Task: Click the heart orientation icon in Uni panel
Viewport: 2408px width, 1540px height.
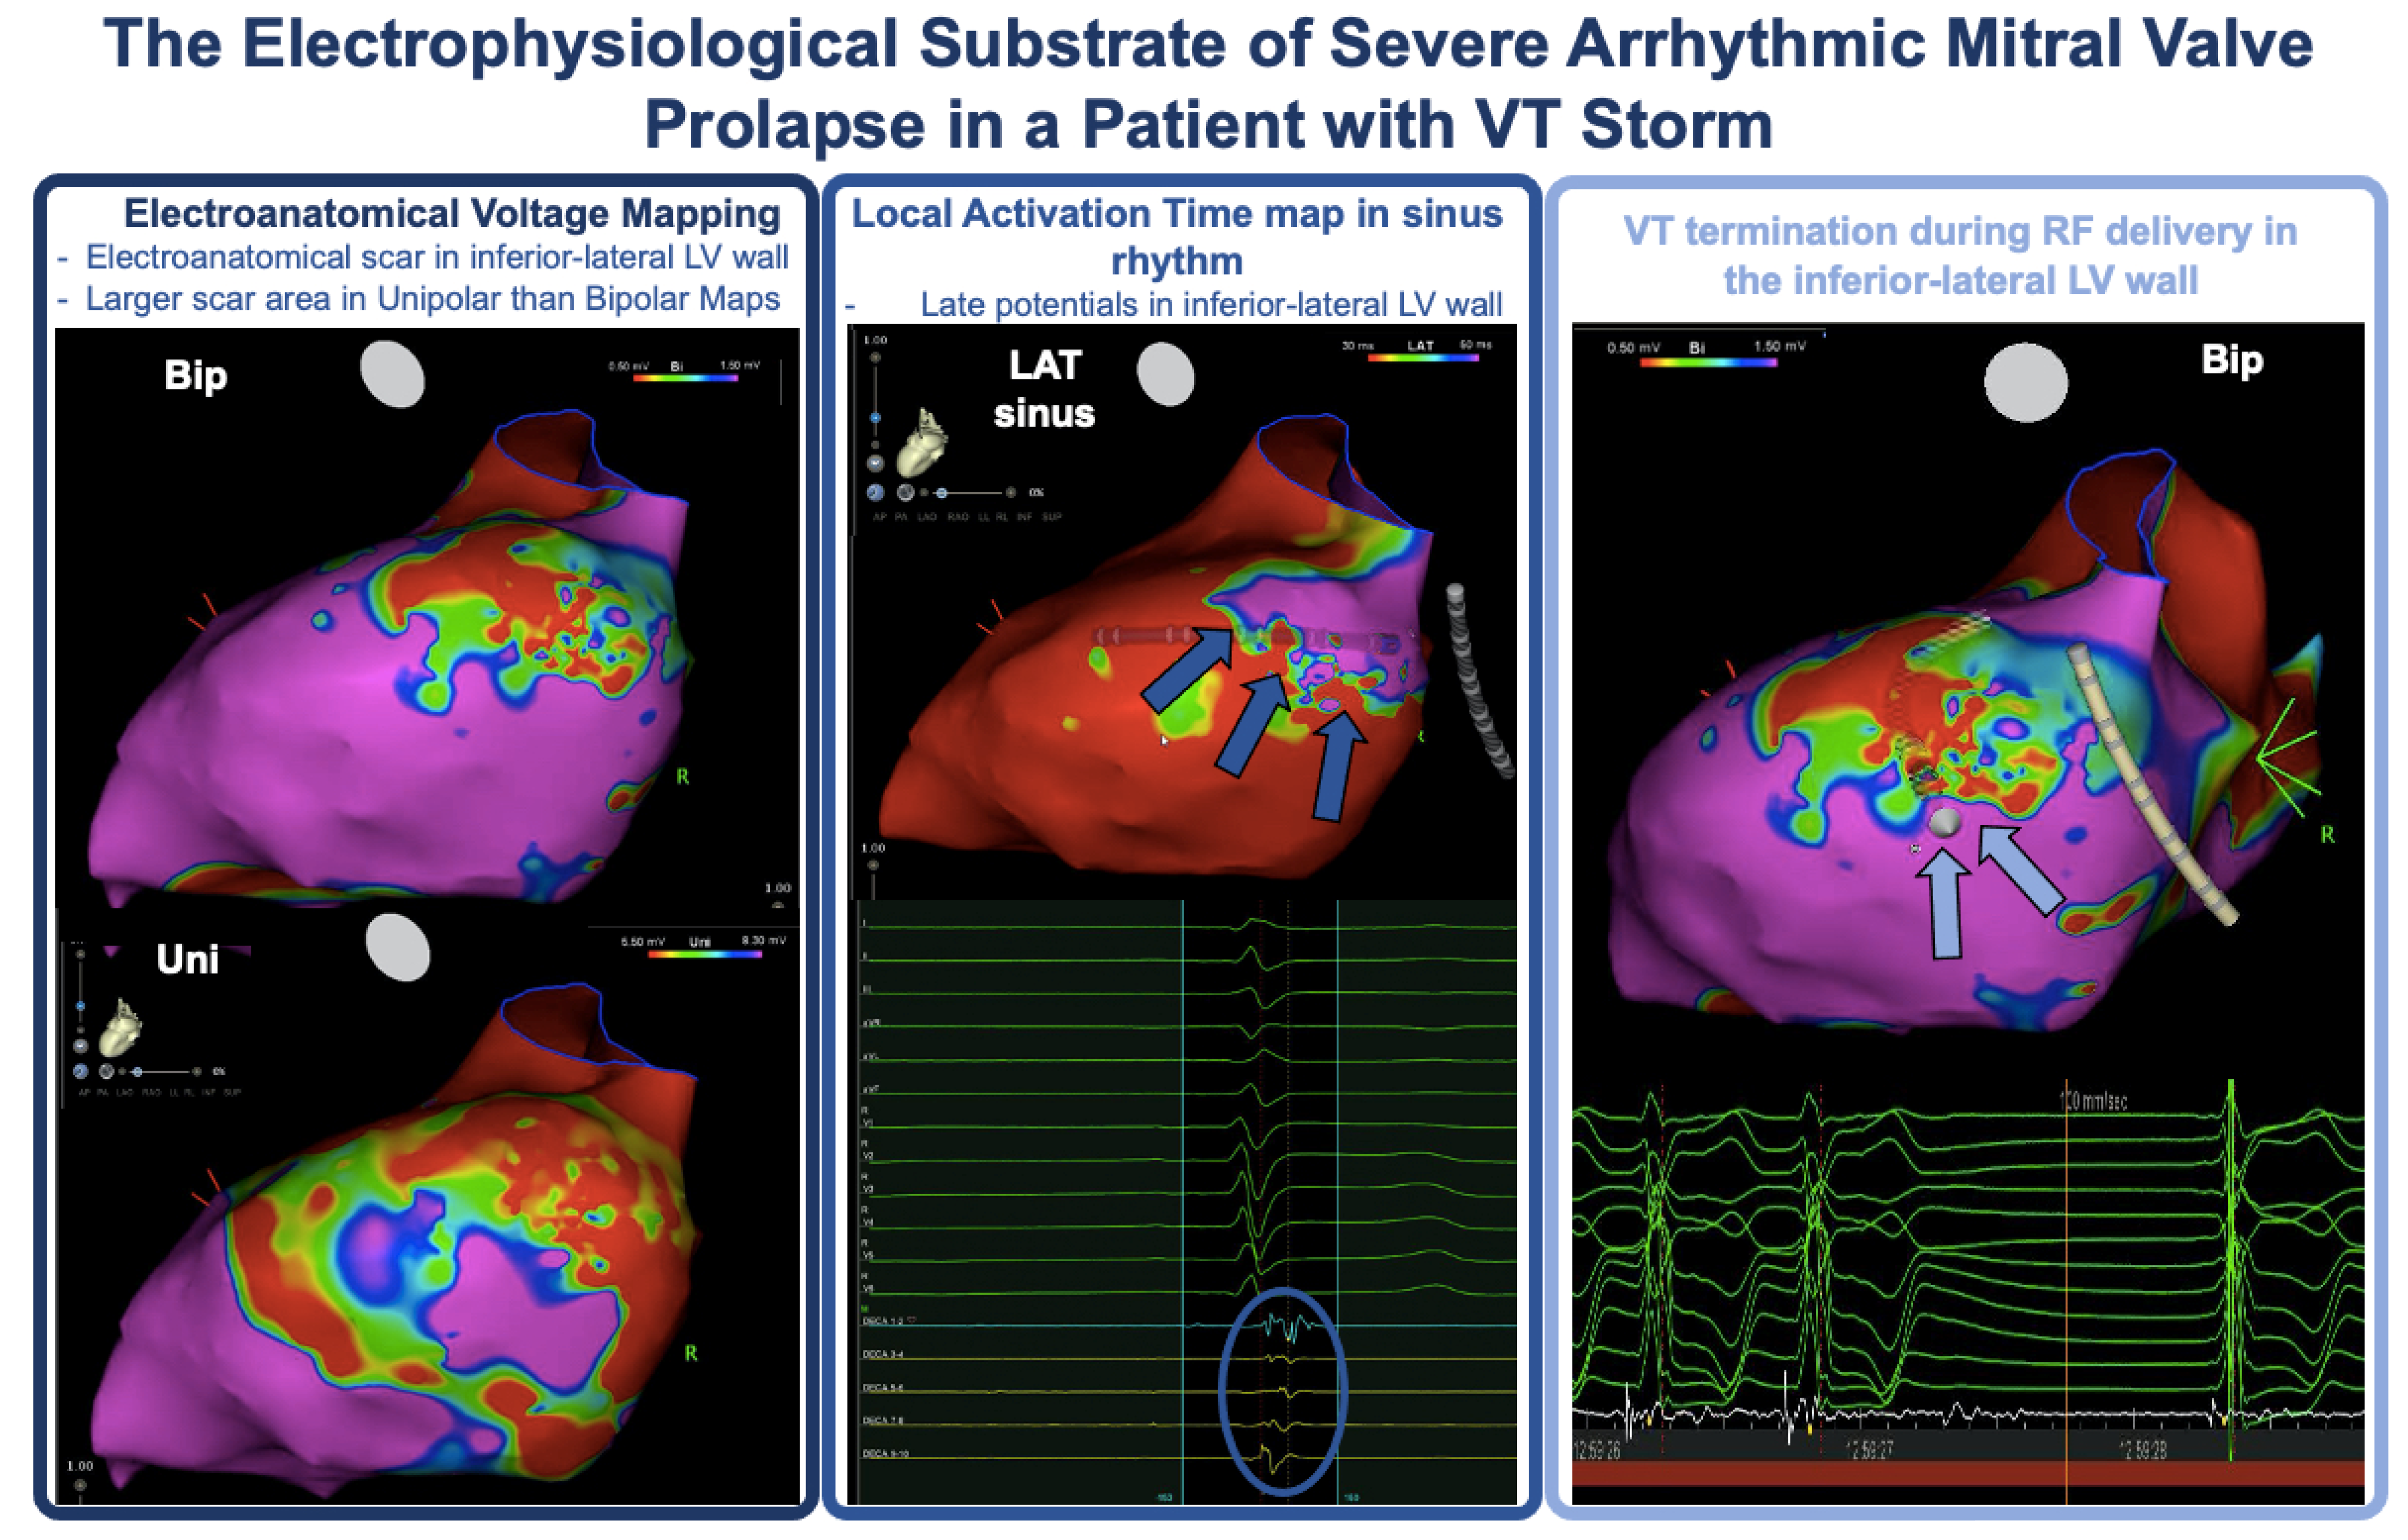Action: point(120,1028)
